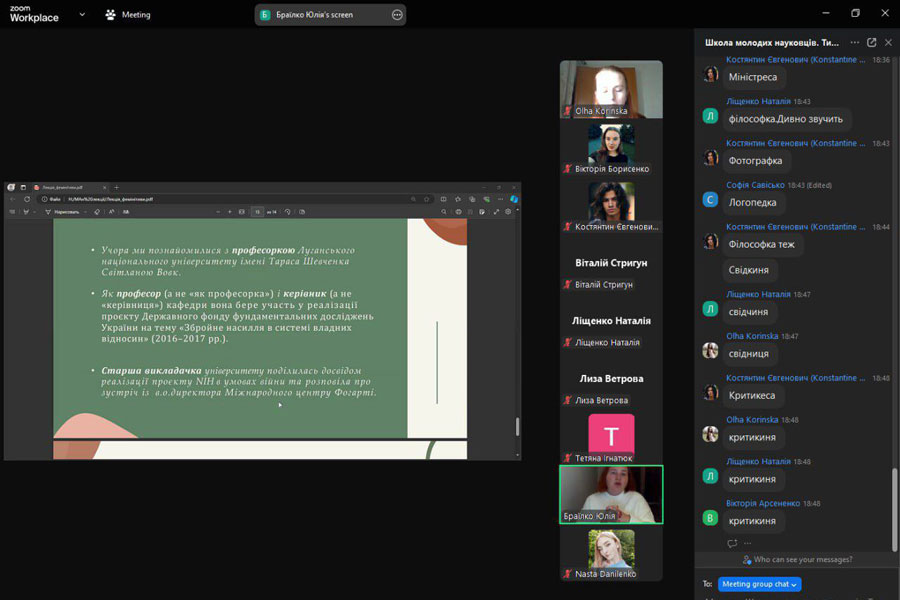Select Olha Korinska's video thumbnail

coord(610,87)
